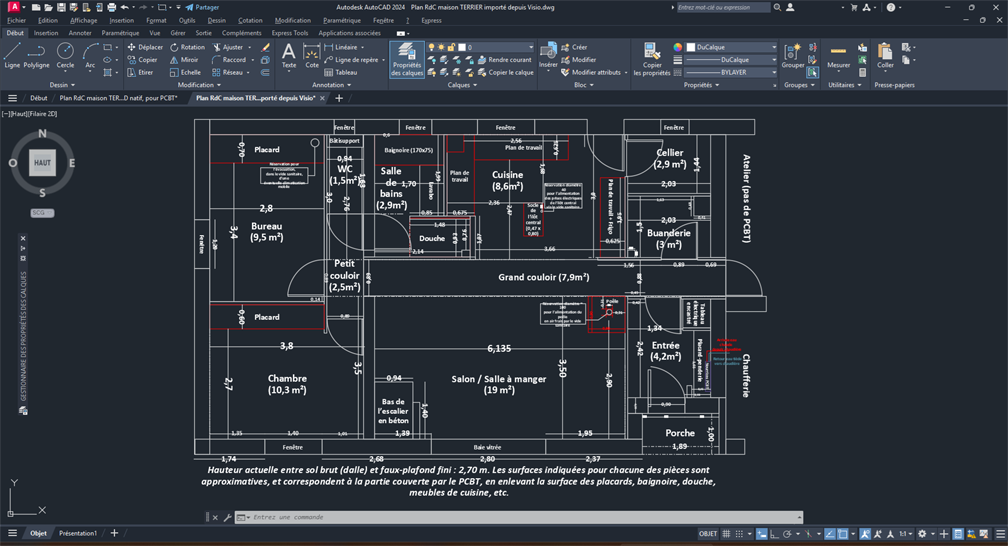Open Propriétés des calques manager
This screenshot has width=1008, height=546.
coord(407,59)
